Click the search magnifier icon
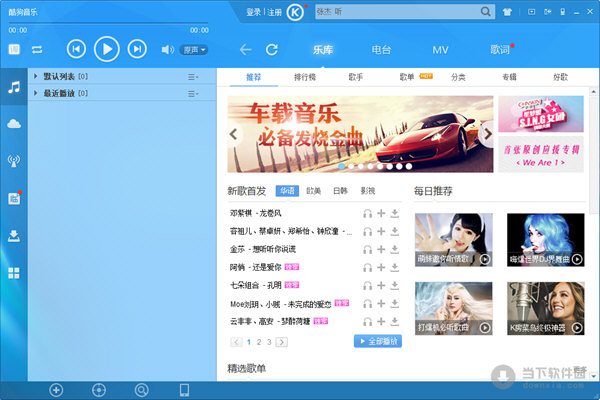Screen dimensions: 600x400 (486, 12)
